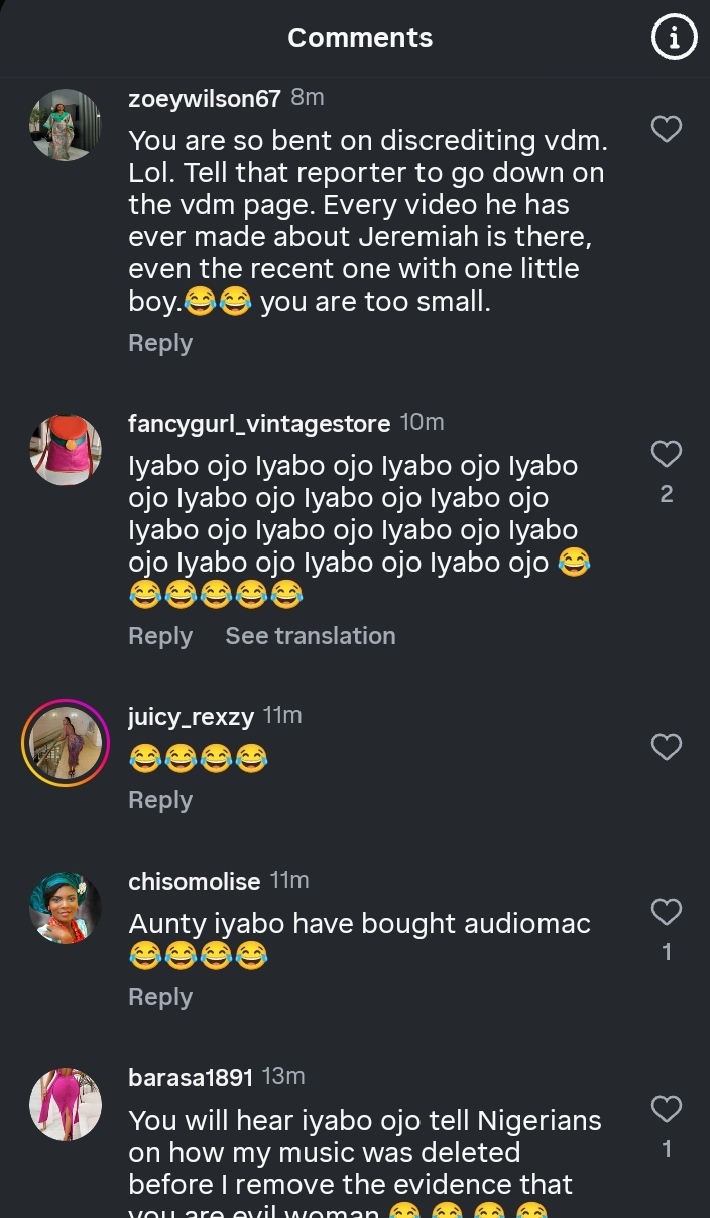Open the fancygurl_vintagestore username link
The image size is (710, 1218).
click(x=259, y=424)
